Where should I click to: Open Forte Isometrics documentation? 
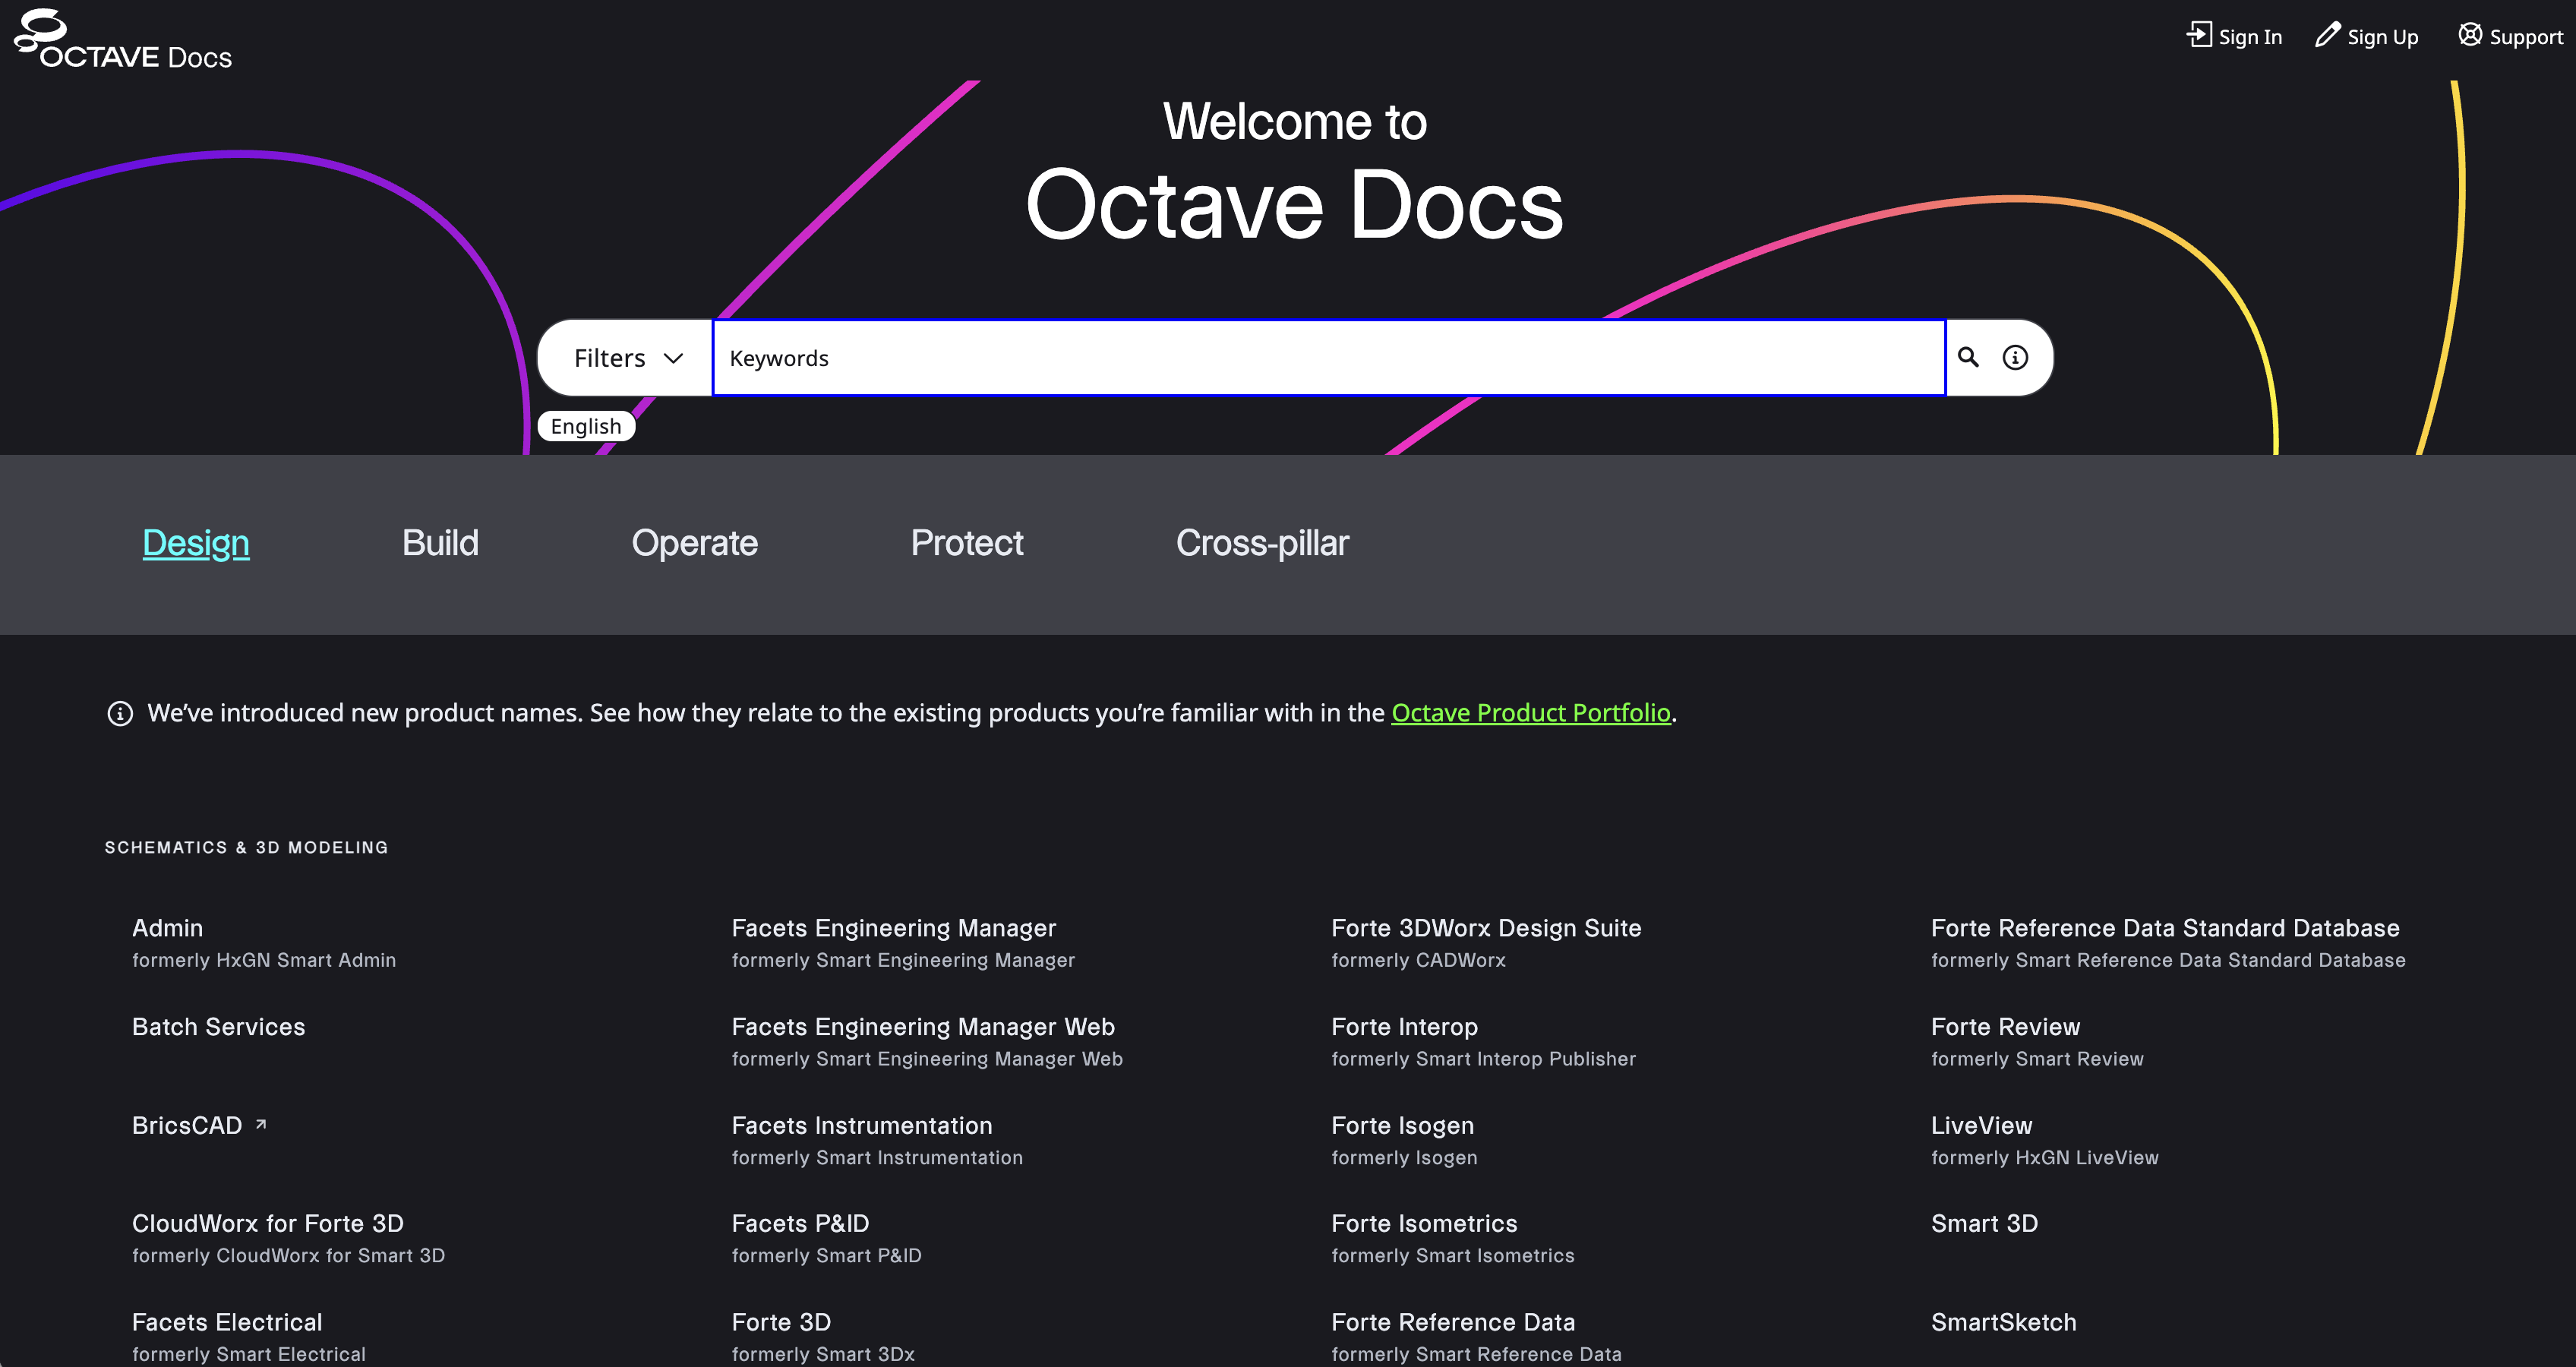pos(1424,1223)
